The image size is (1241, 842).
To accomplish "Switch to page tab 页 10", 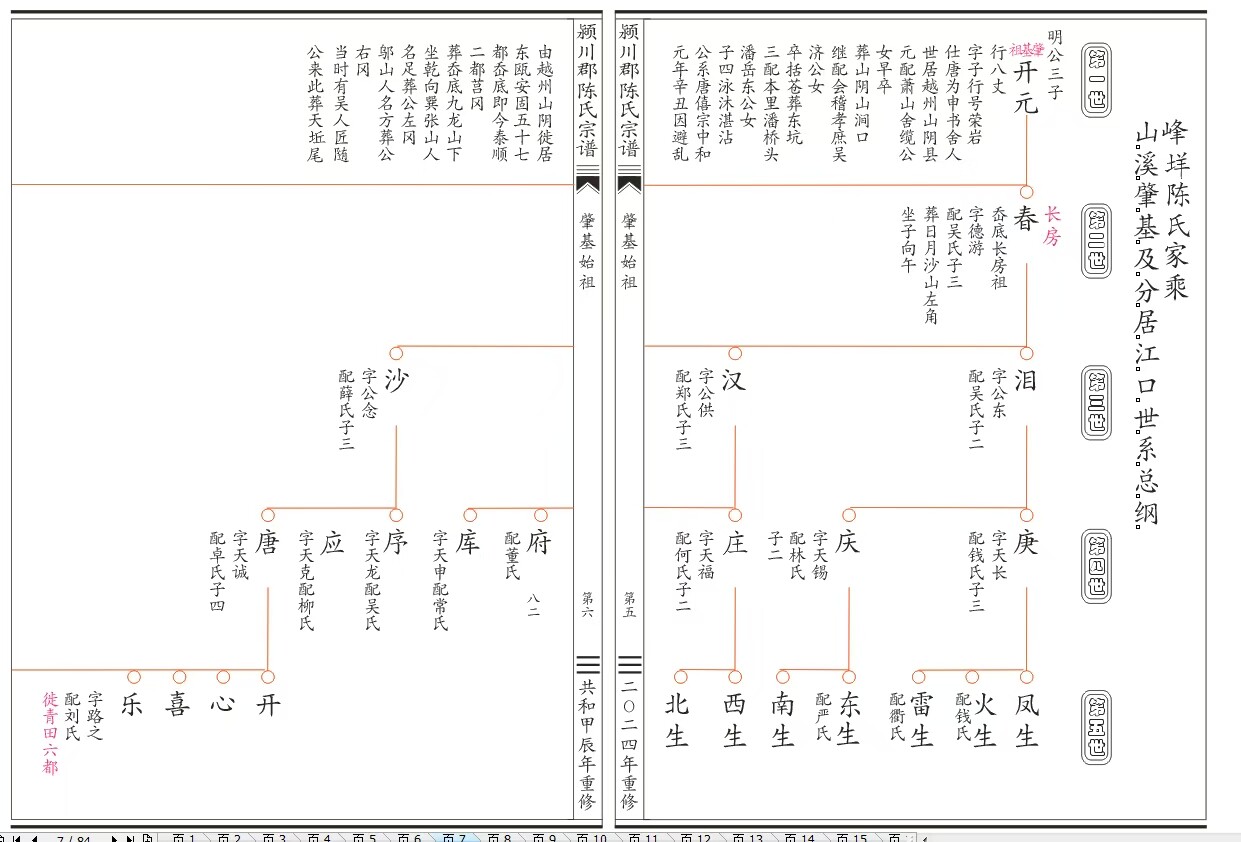I will click(x=594, y=838).
